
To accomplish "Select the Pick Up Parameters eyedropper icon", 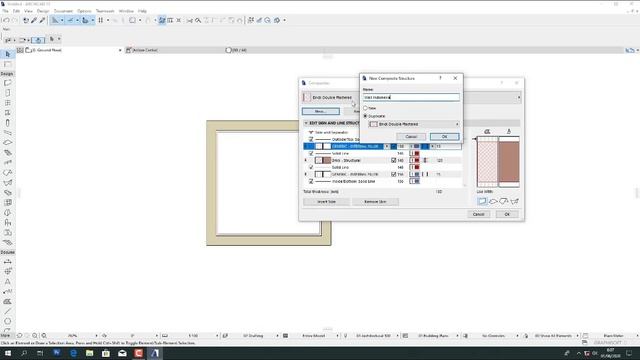I will tap(34, 20).
